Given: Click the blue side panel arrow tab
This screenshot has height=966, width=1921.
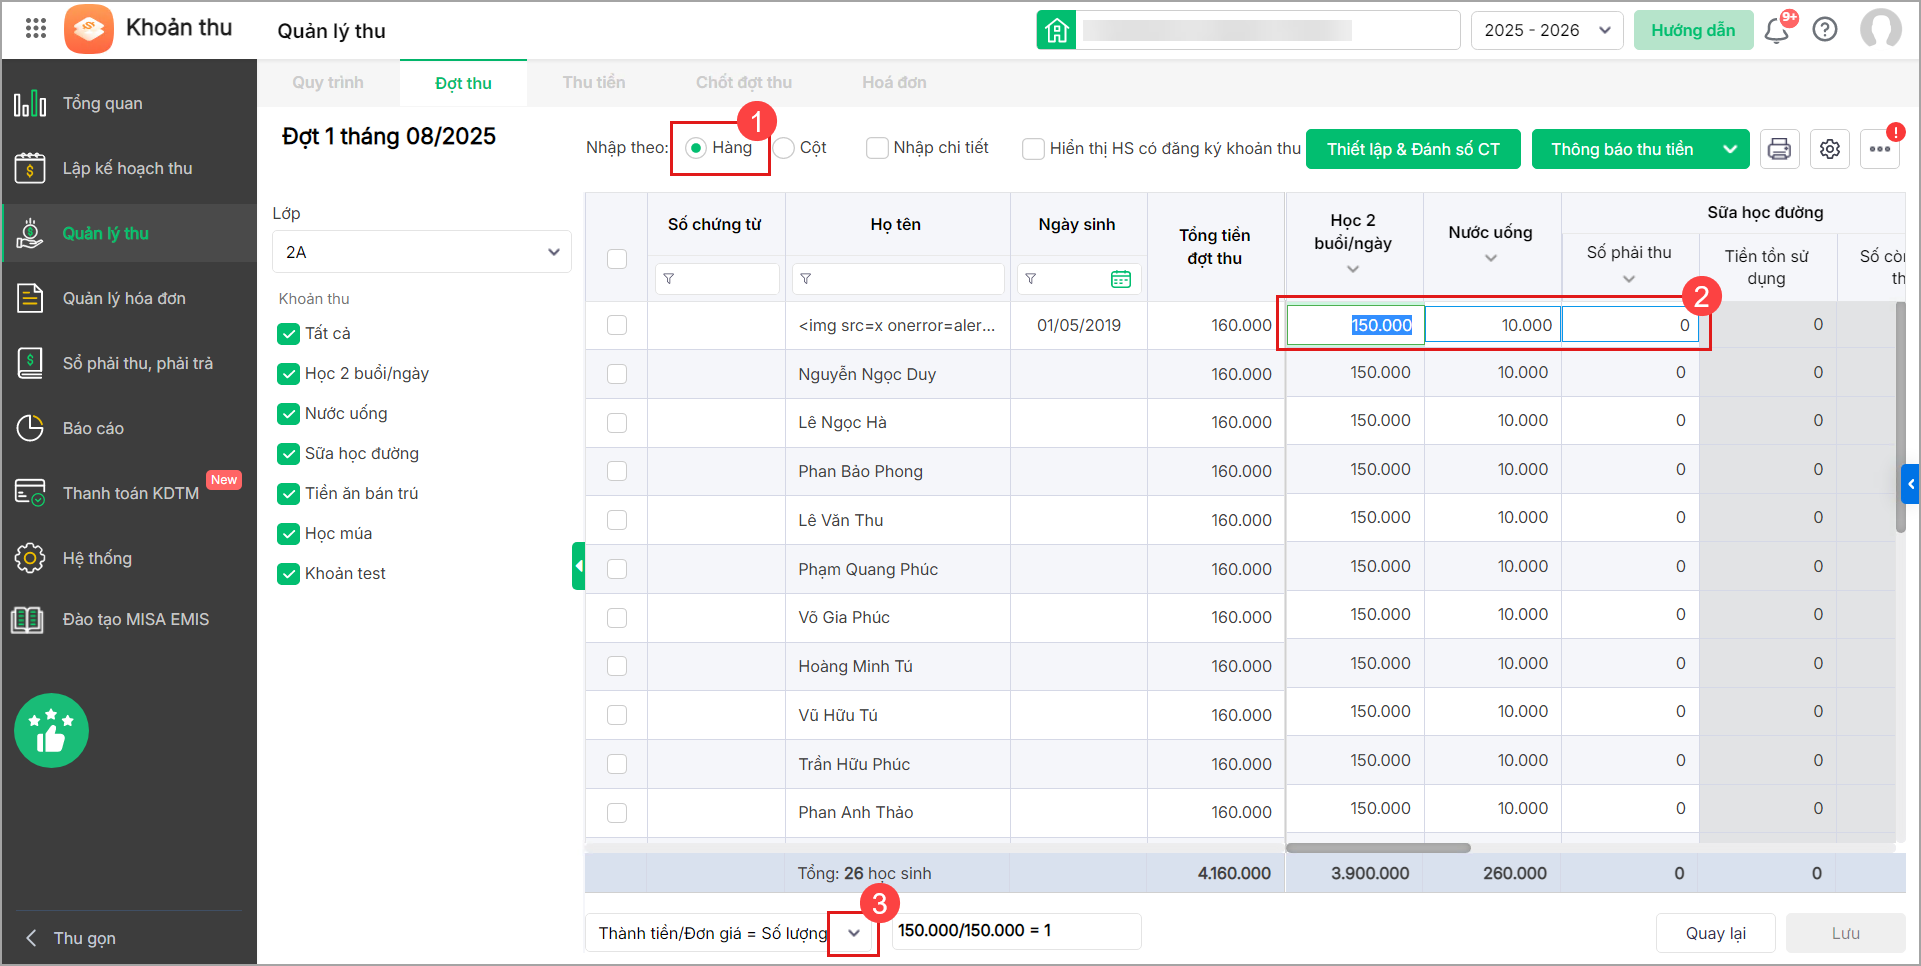Looking at the screenshot, I should (x=1911, y=484).
